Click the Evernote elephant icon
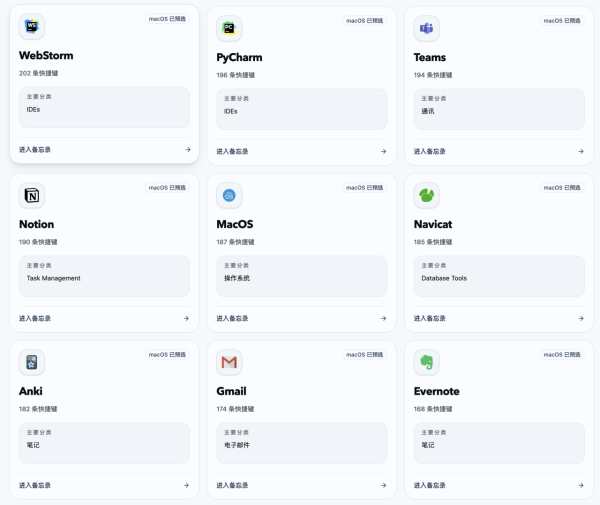 click(x=427, y=362)
